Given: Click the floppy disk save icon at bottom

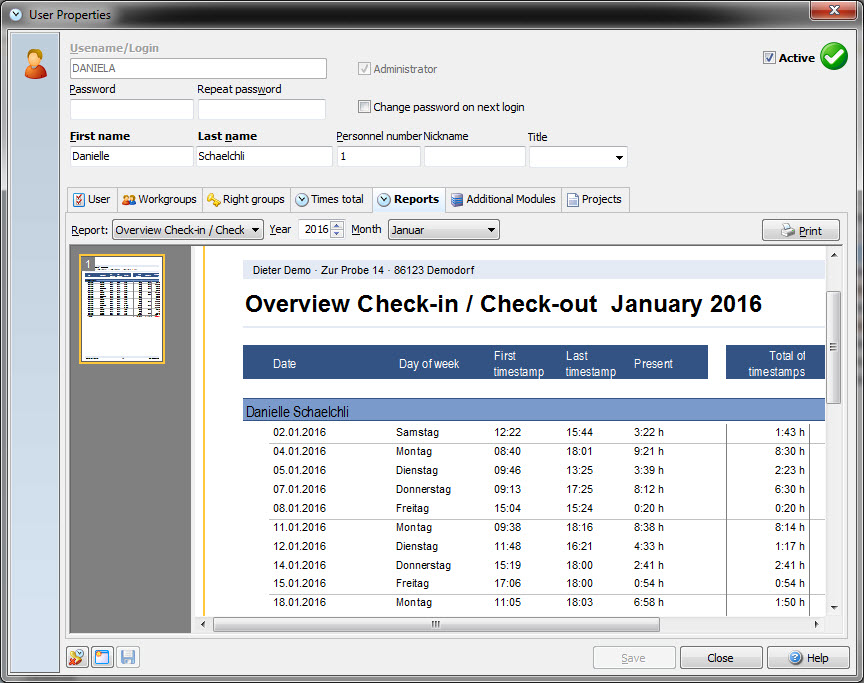Looking at the screenshot, I should coord(127,657).
